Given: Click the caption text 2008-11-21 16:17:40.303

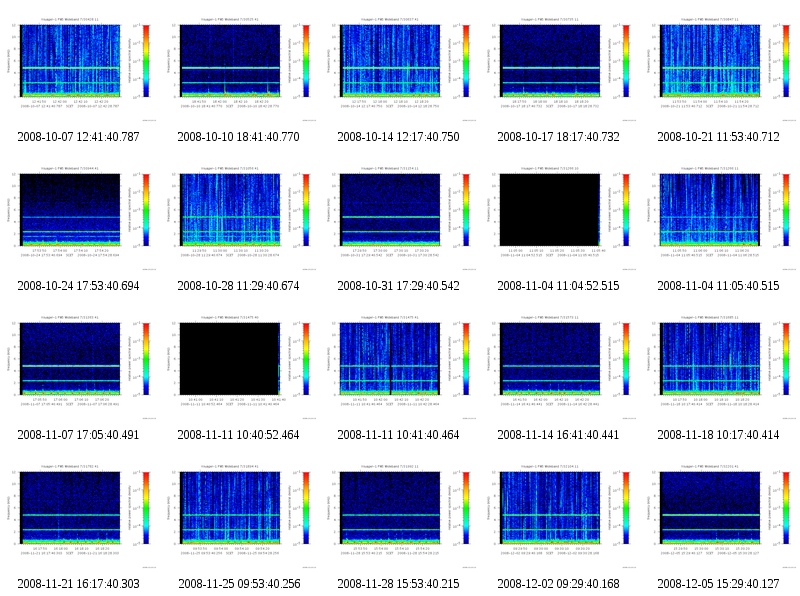Looking at the screenshot, I should (x=79, y=584).
